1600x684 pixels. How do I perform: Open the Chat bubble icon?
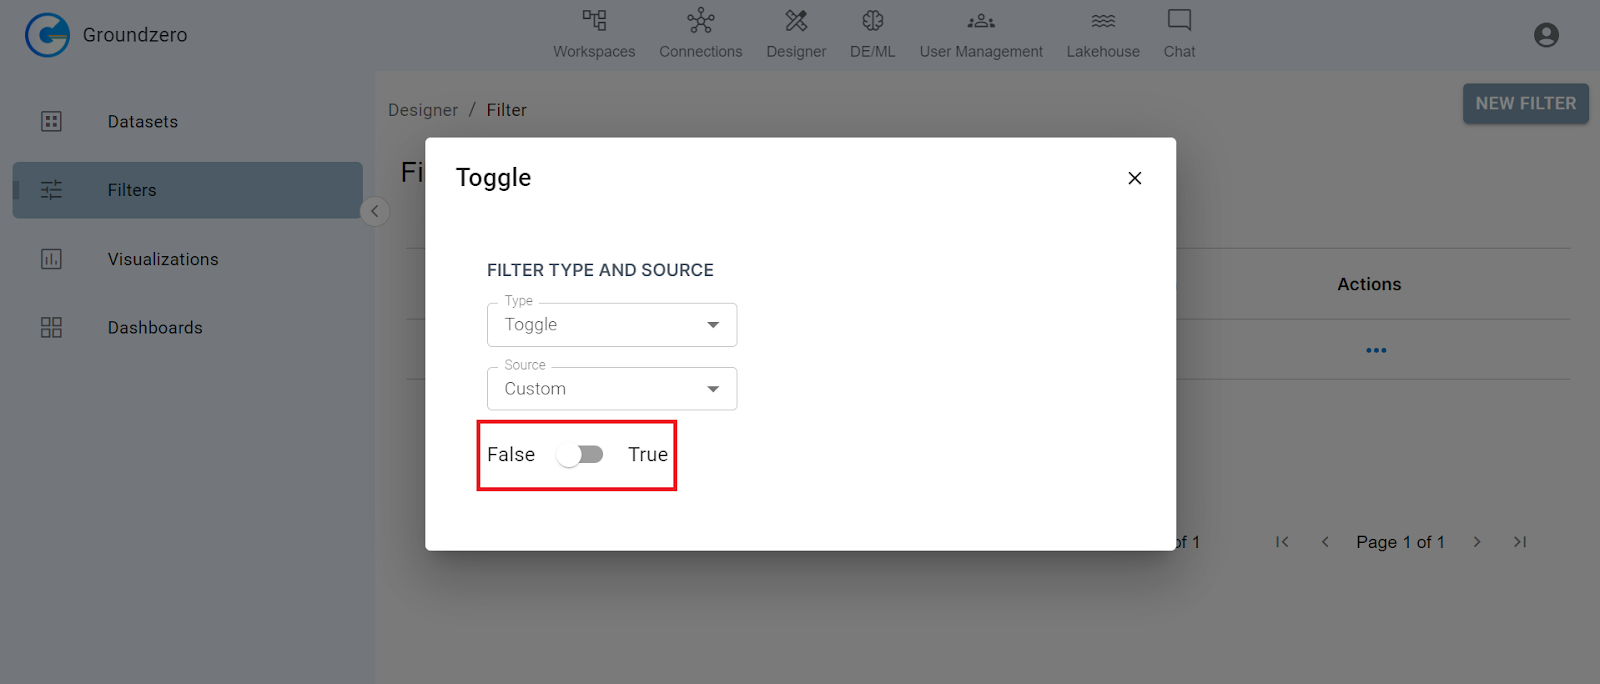click(1179, 21)
